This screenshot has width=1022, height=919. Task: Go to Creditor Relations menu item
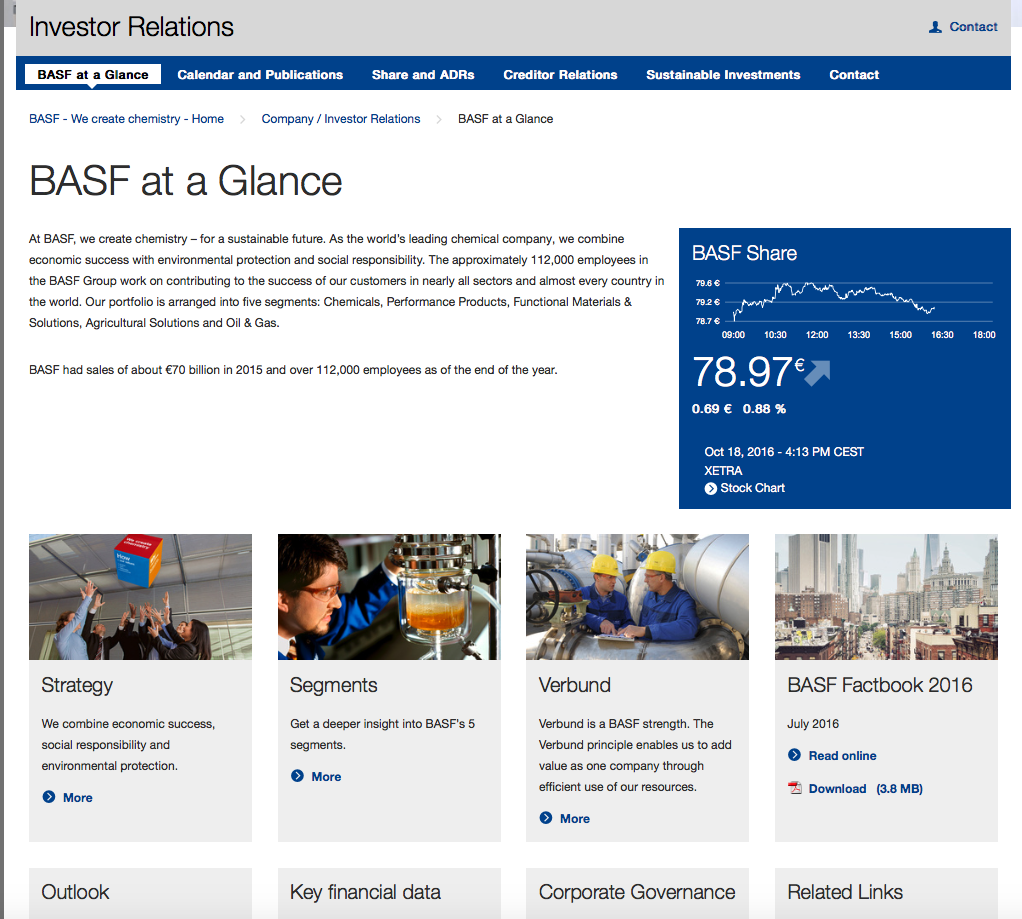point(560,75)
